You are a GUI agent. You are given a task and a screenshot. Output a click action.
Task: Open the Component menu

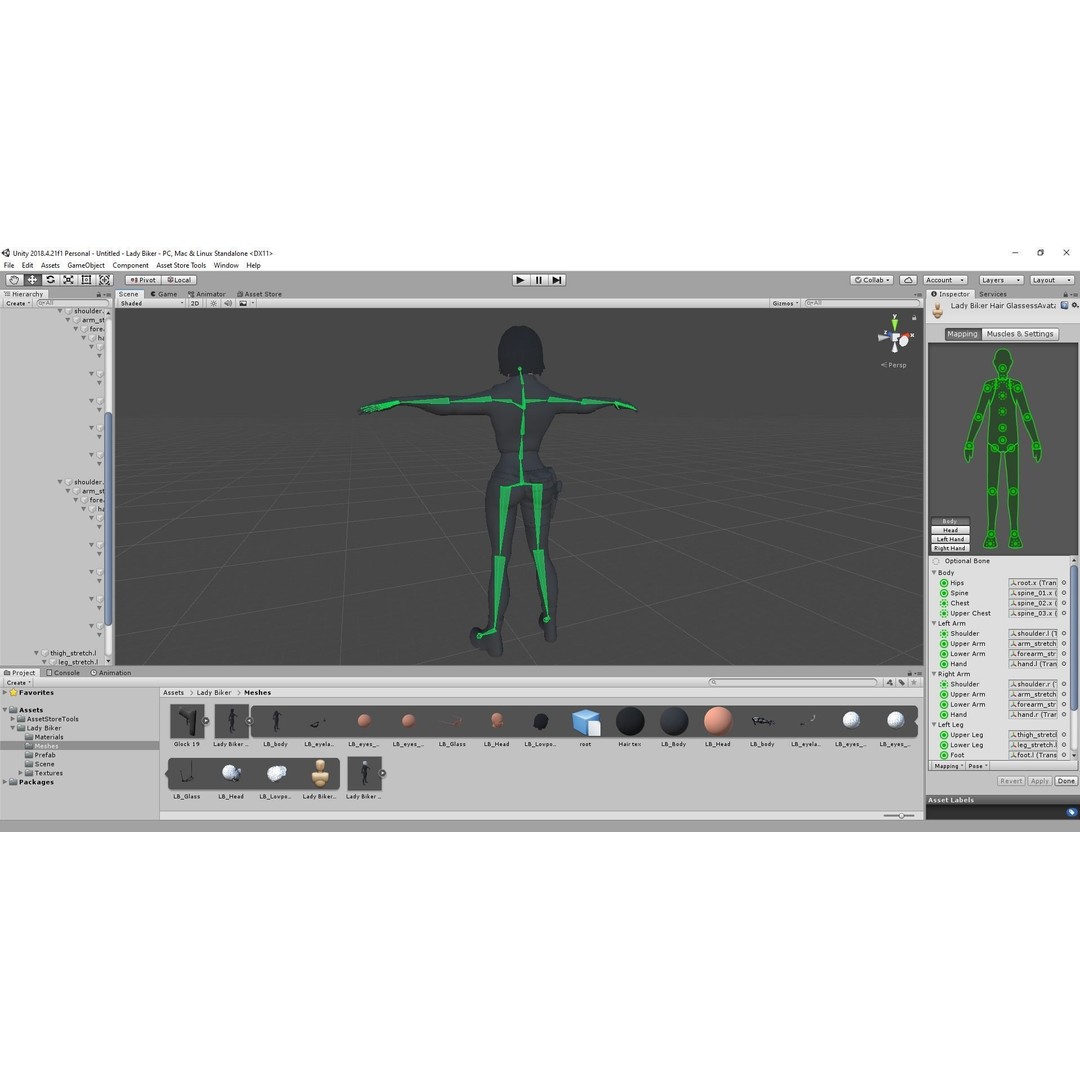pyautogui.click(x=130, y=265)
